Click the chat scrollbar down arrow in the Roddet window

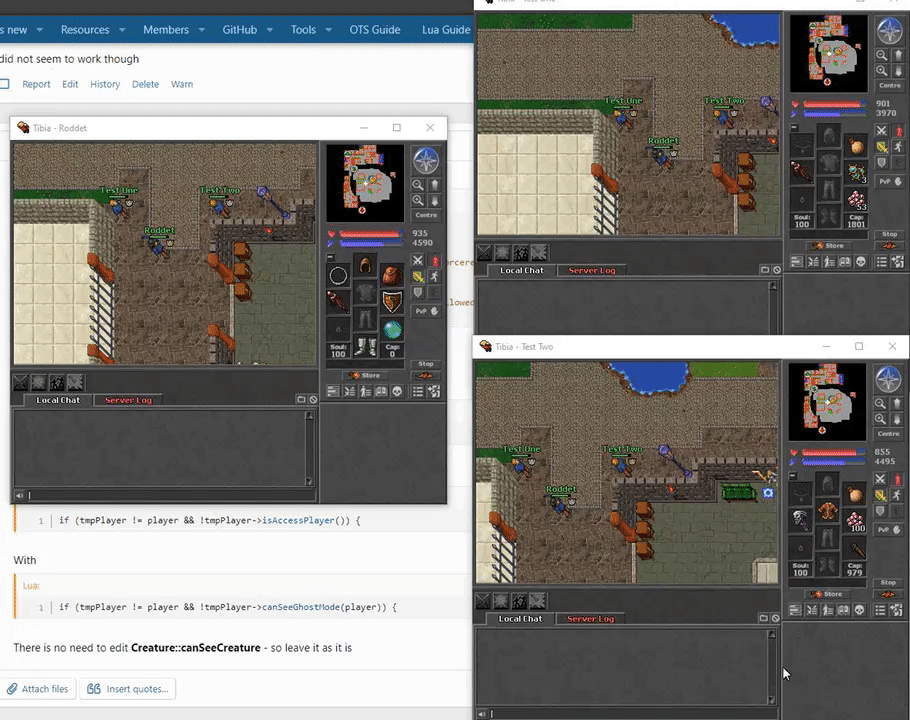(x=309, y=482)
